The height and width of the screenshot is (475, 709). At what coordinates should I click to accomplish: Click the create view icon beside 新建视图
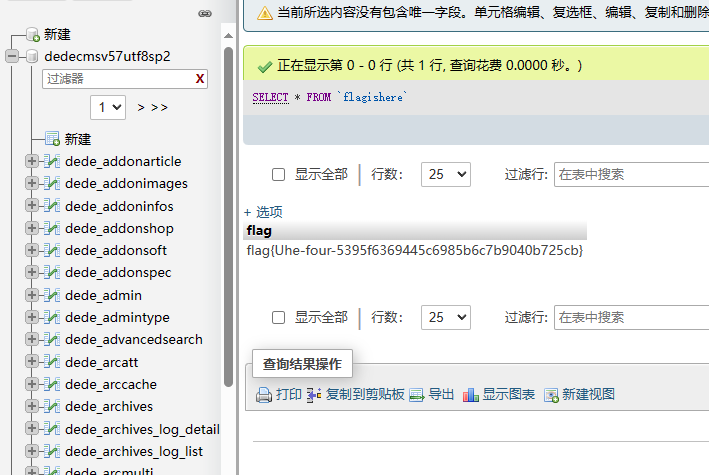(x=551, y=395)
